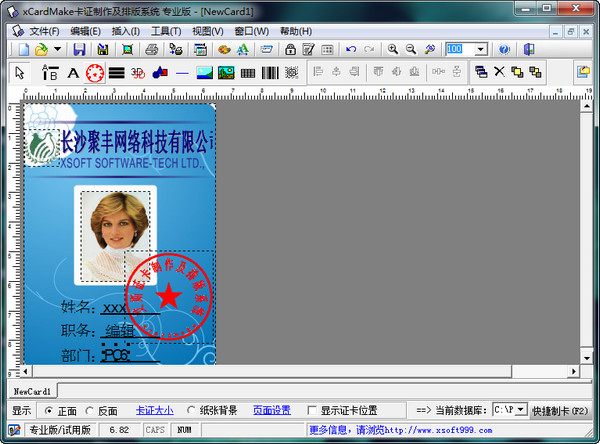The height and width of the screenshot is (444, 600).
Task: Open the current database path dropdown
Action: (x=520, y=410)
